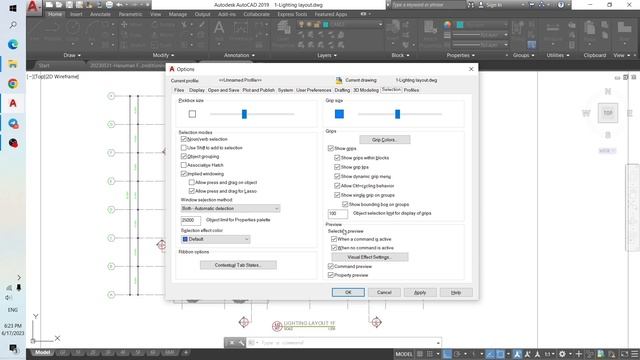Click the command line wrench customize icon
Image resolution: width=640 pixels, height=360 pixels.
tap(241, 343)
